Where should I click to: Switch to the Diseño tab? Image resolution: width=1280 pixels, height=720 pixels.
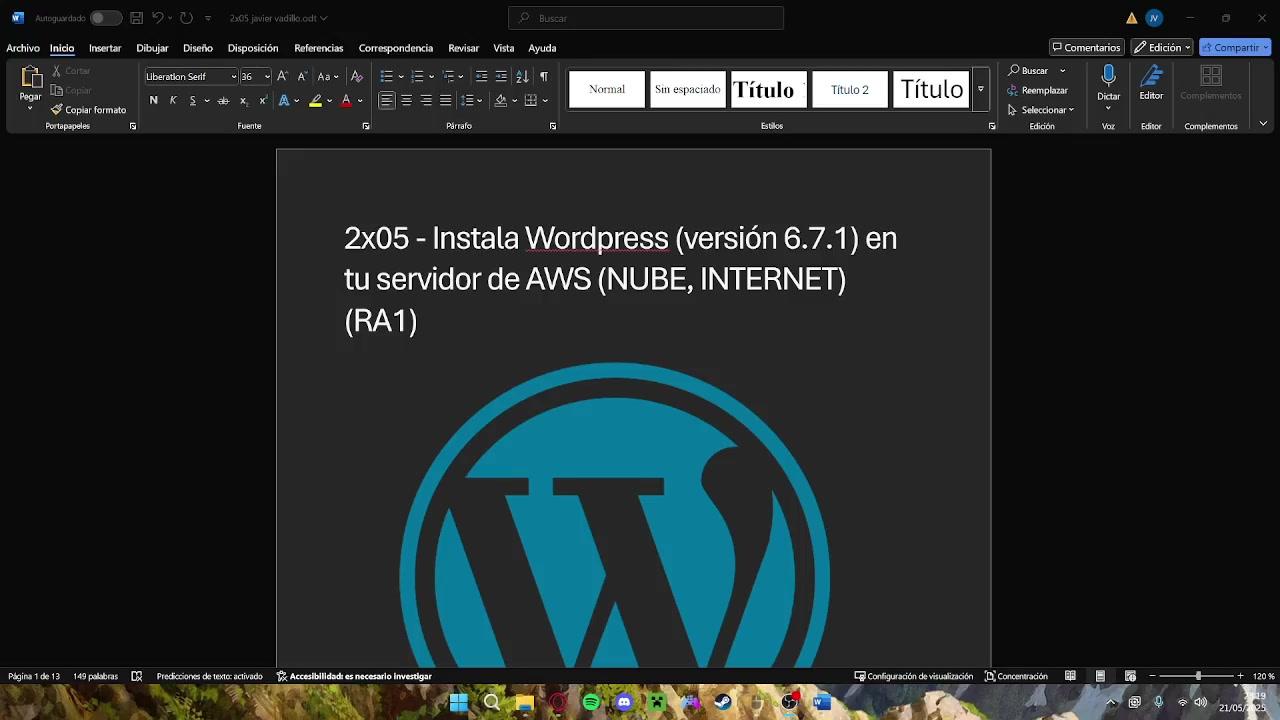tap(198, 48)
